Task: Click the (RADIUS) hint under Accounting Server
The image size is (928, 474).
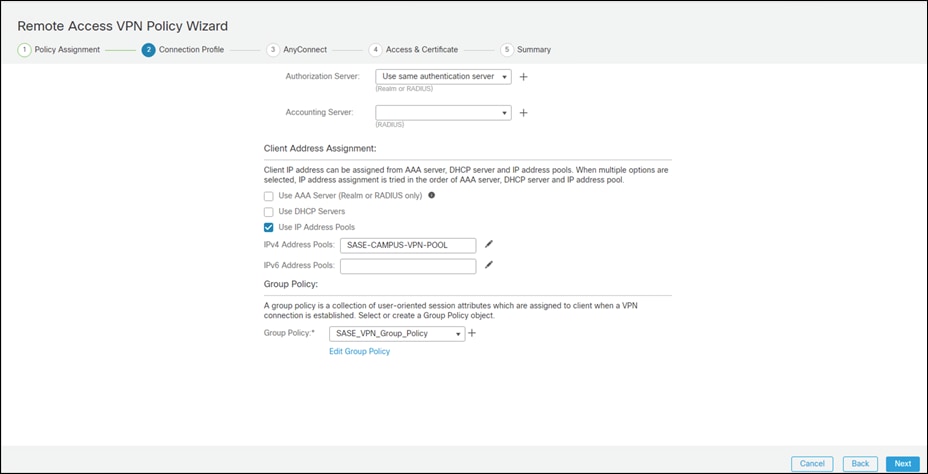Action: pos(390,125)
